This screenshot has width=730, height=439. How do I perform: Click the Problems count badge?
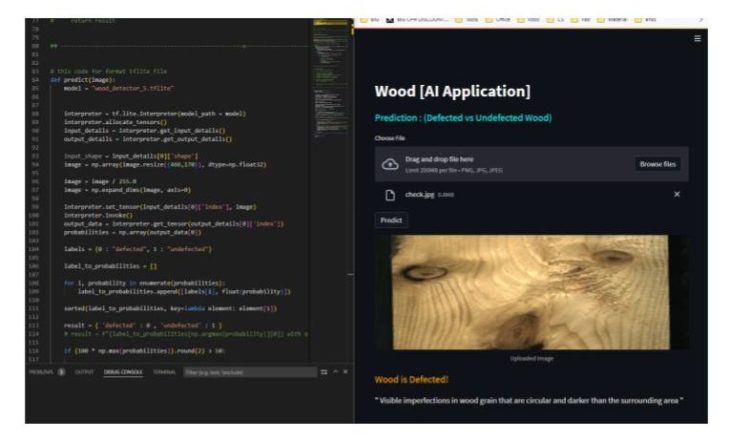(x=61, y=372)
